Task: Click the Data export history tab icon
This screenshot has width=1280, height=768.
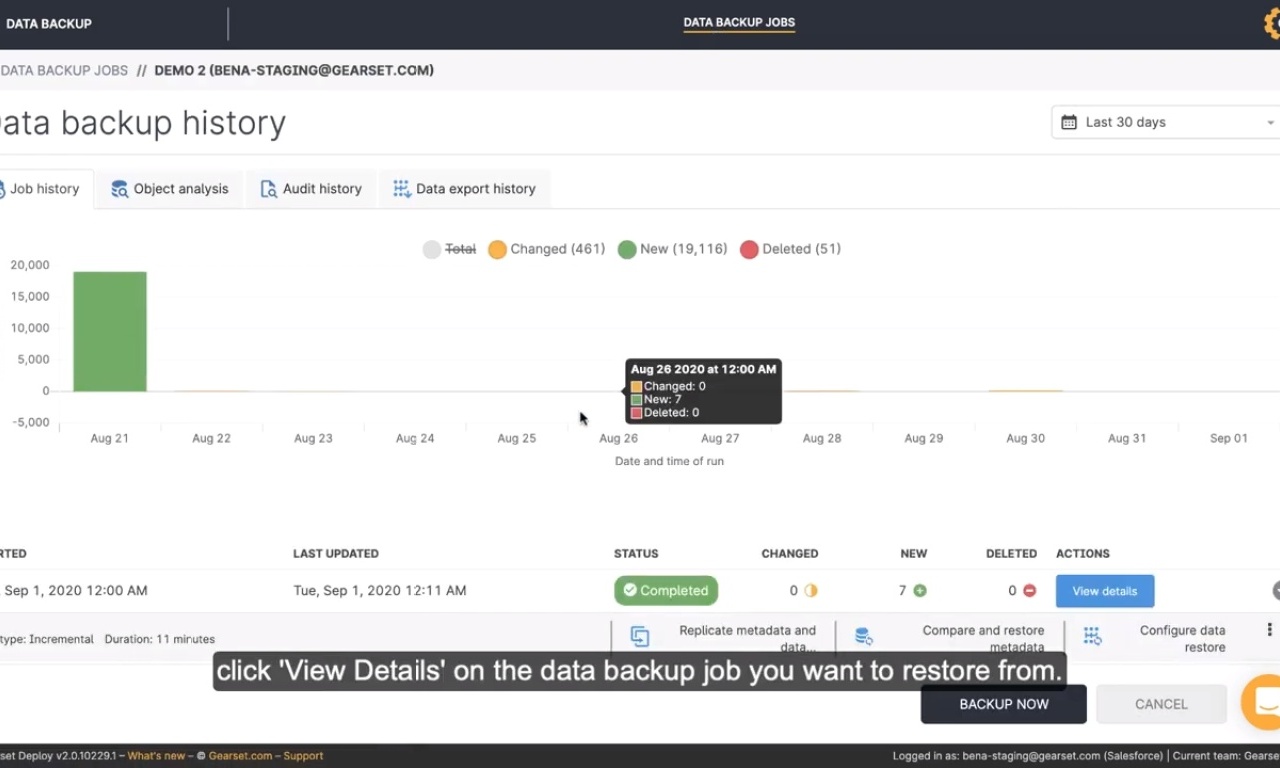Action: click(401, 189)
